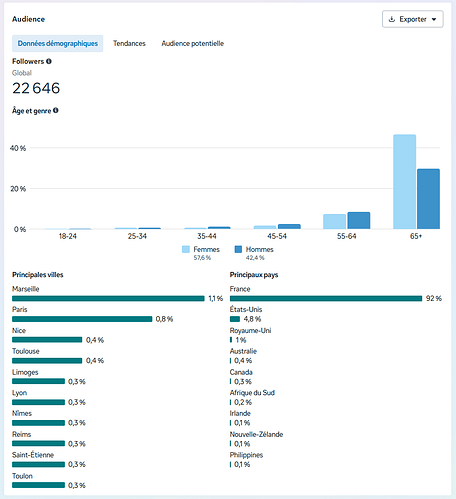The height and width of the screenshot is (499, 456).
Task: Click the 40 % y-axis label
Action: (x=18, y=148)
